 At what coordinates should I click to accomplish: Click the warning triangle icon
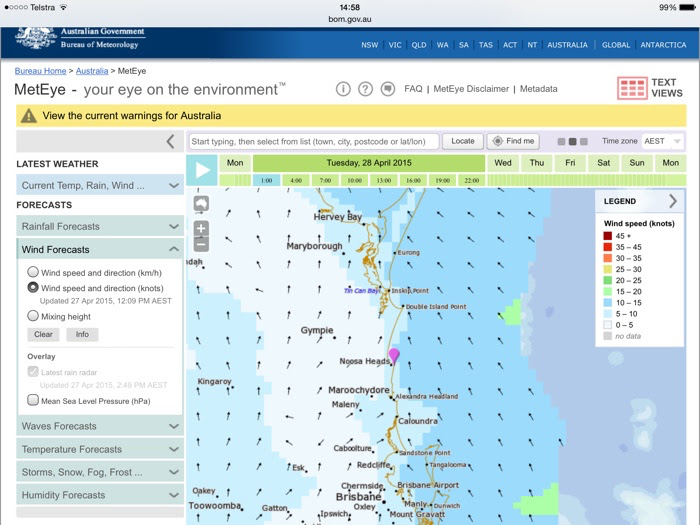click(x=29, y=116)
